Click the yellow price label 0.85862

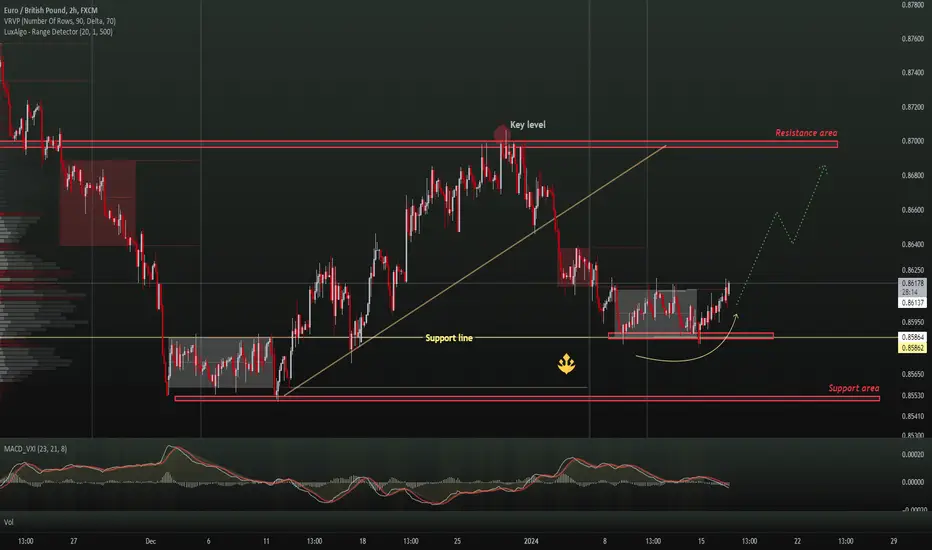click(912, 348)
